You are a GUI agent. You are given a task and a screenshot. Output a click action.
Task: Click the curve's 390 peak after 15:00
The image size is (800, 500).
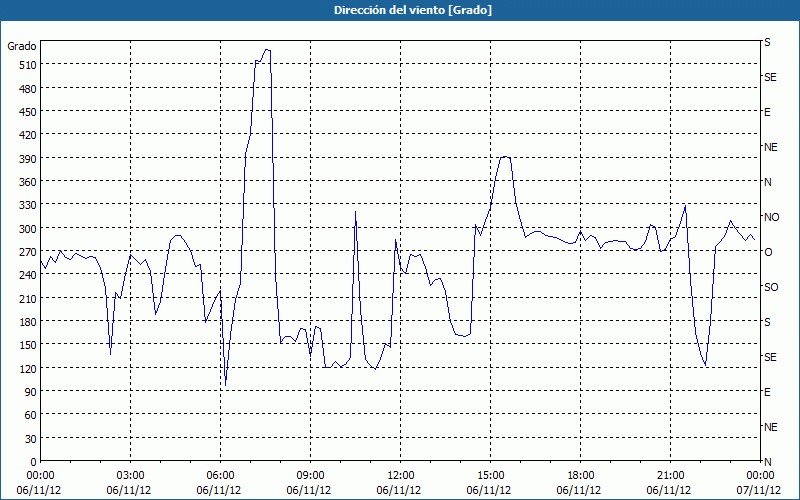504,157
